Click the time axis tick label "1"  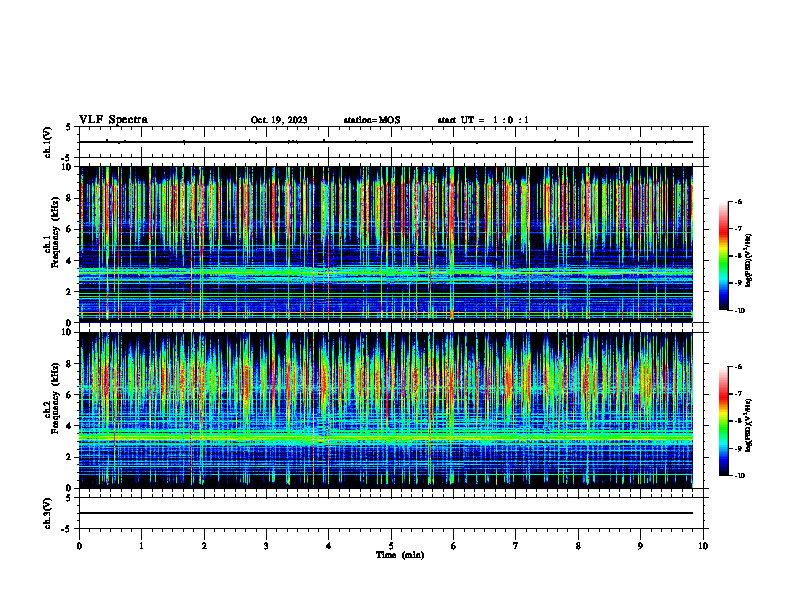click(x=141, y=546)
